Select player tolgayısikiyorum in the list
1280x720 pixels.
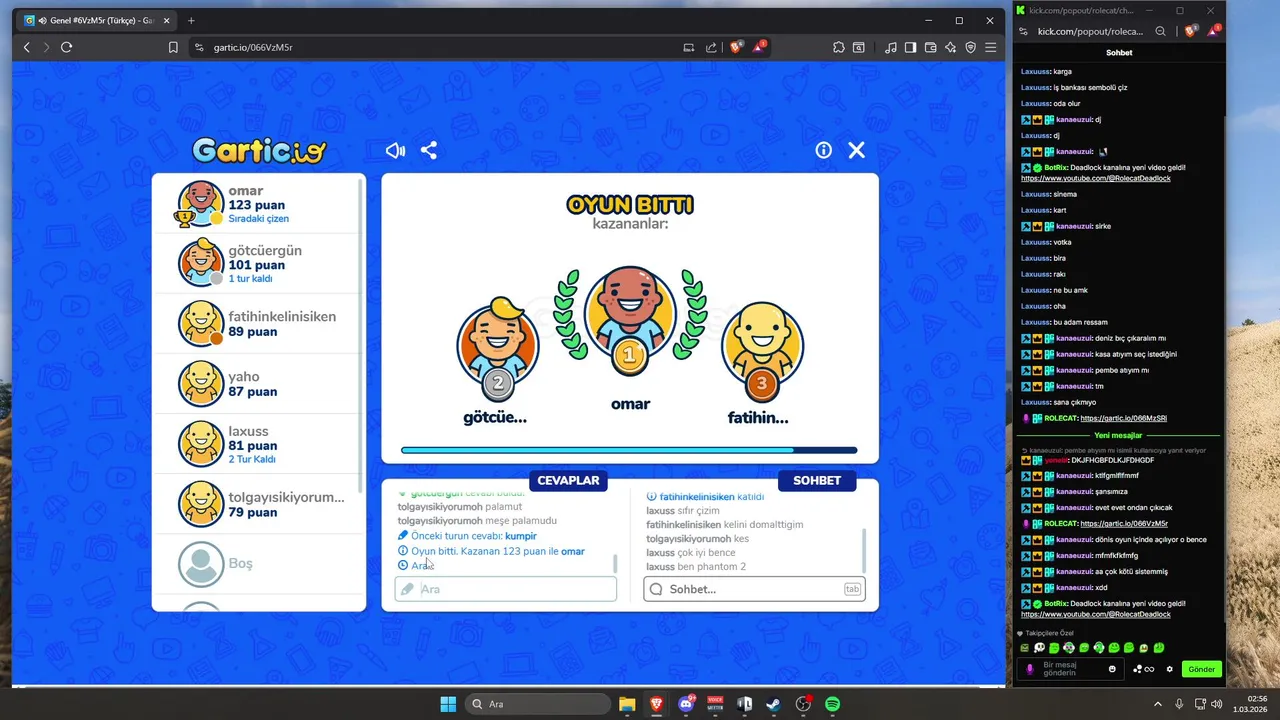(258, 504)
